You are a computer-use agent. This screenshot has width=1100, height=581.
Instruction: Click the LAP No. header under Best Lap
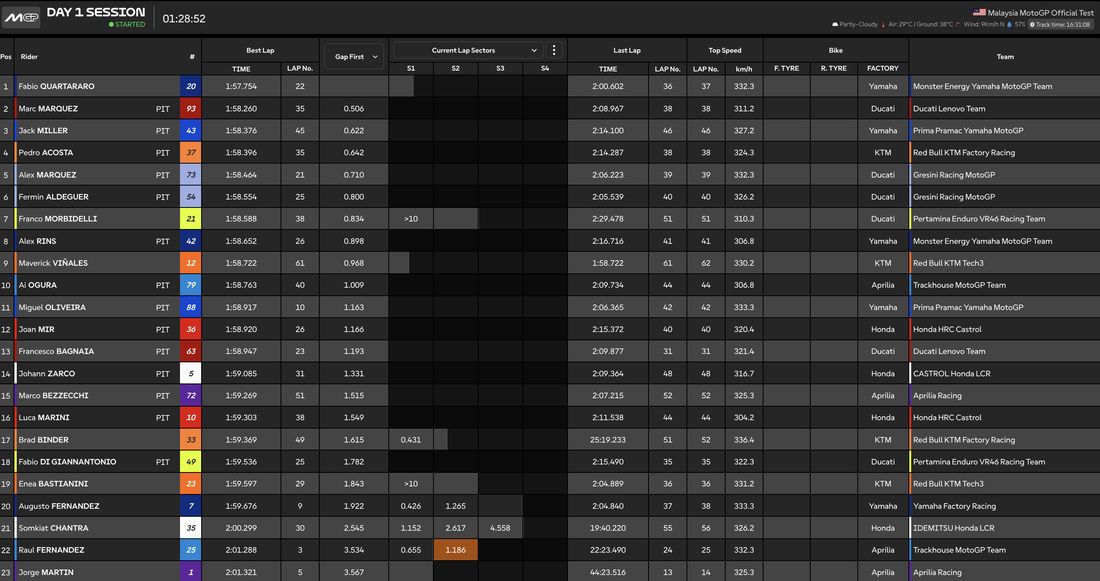(300, 69)
